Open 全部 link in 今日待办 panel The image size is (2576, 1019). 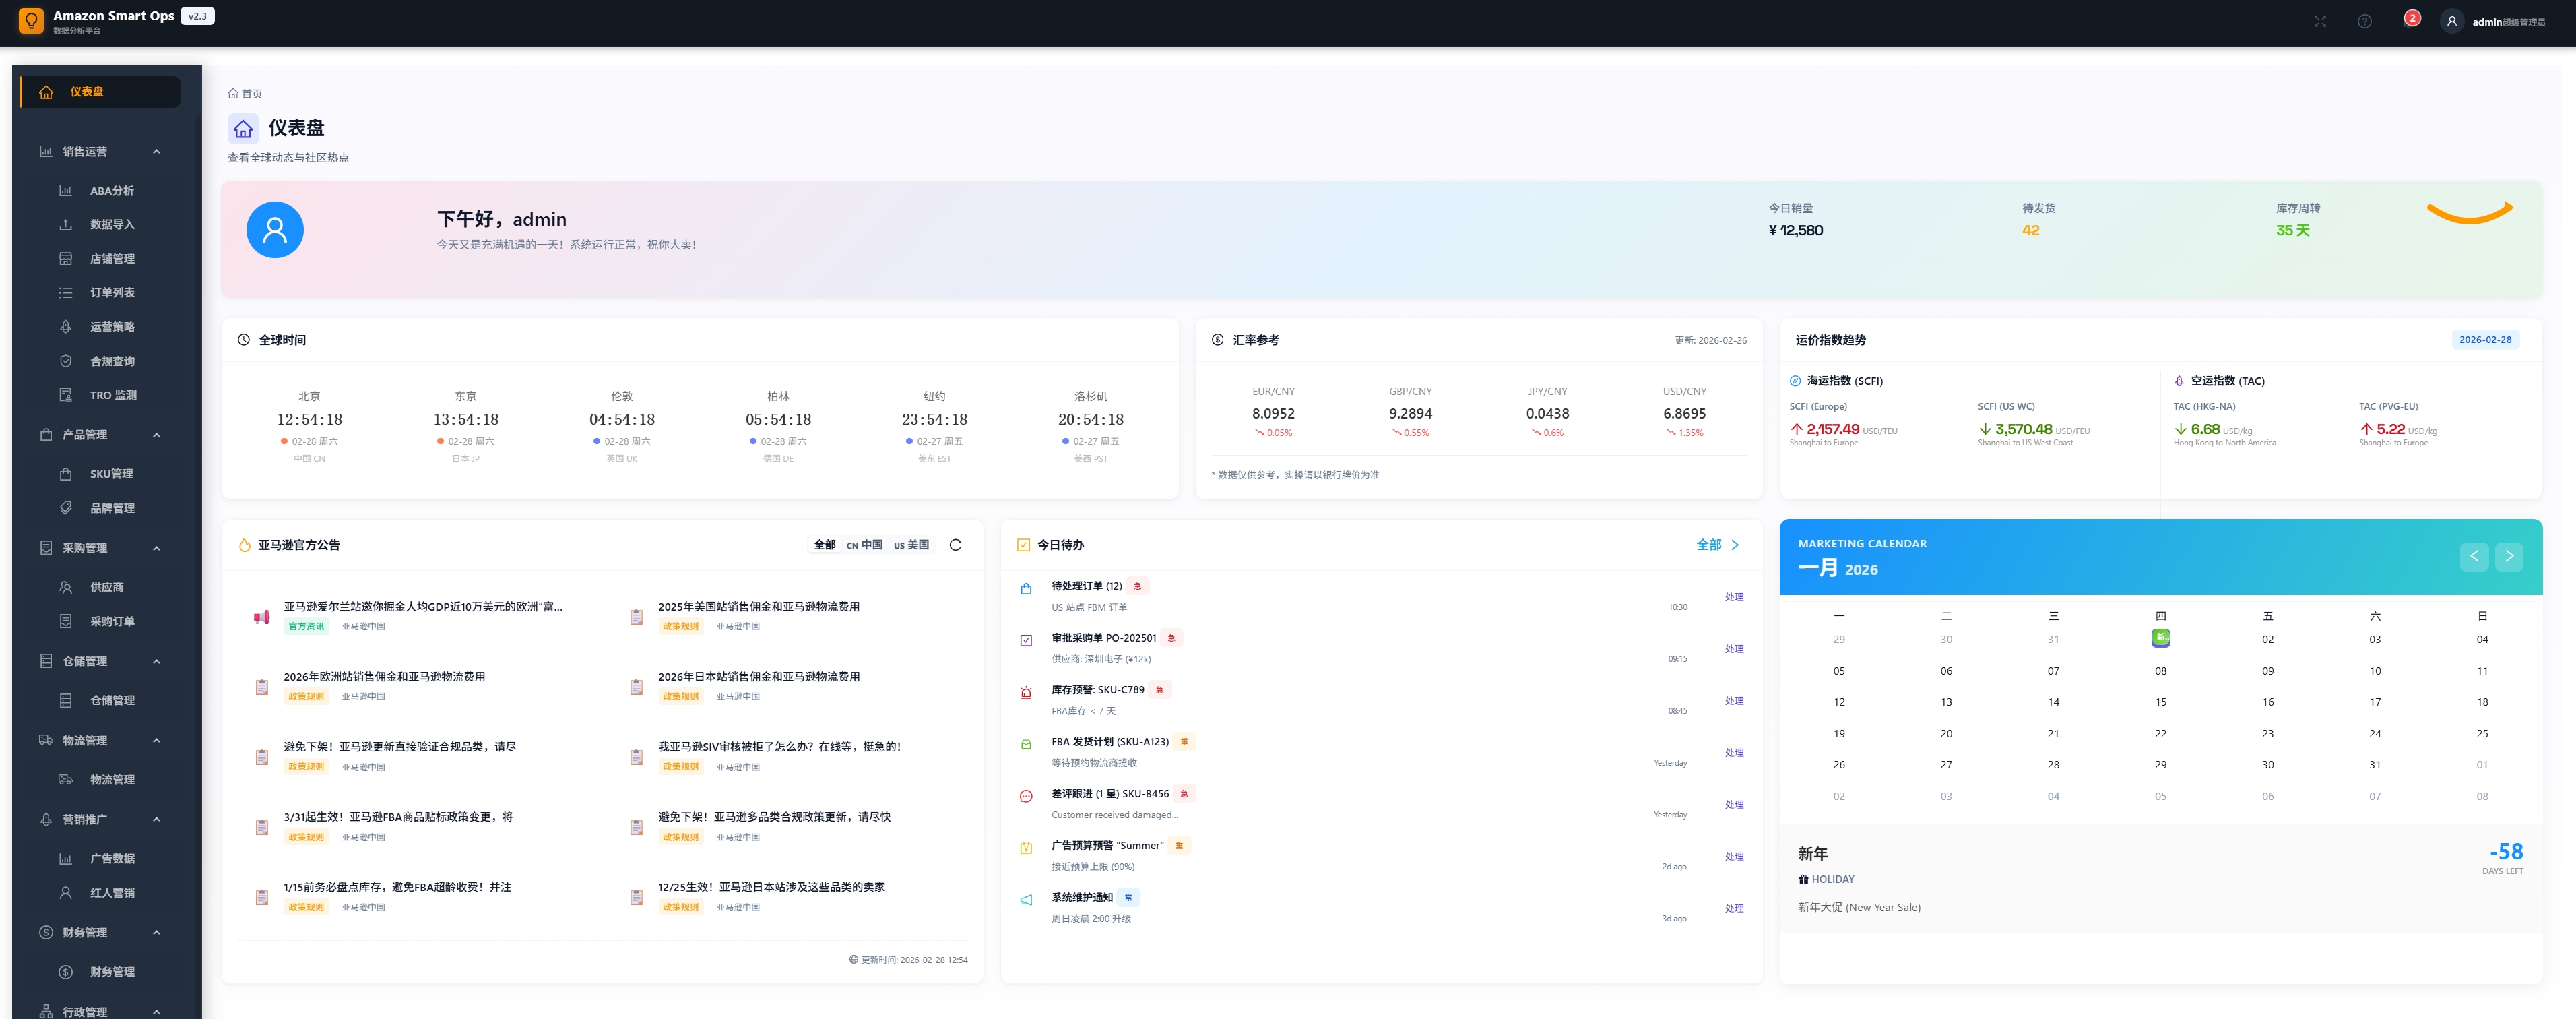1716,545
